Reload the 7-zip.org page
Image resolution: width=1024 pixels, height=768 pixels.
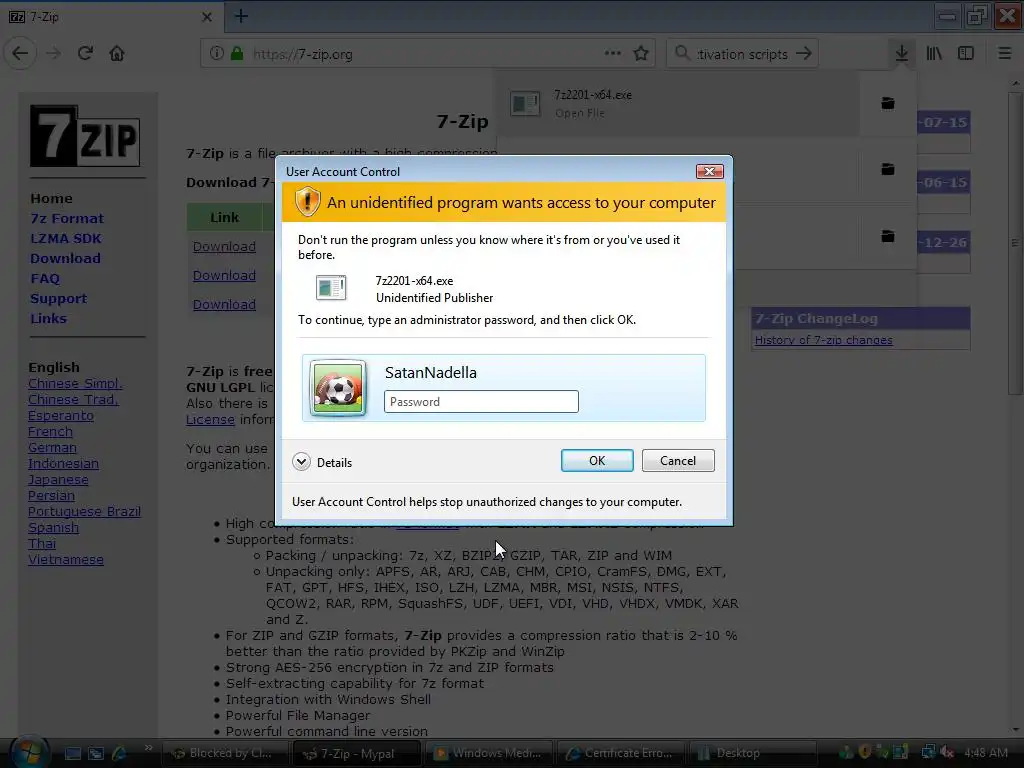tap(86, 54)
